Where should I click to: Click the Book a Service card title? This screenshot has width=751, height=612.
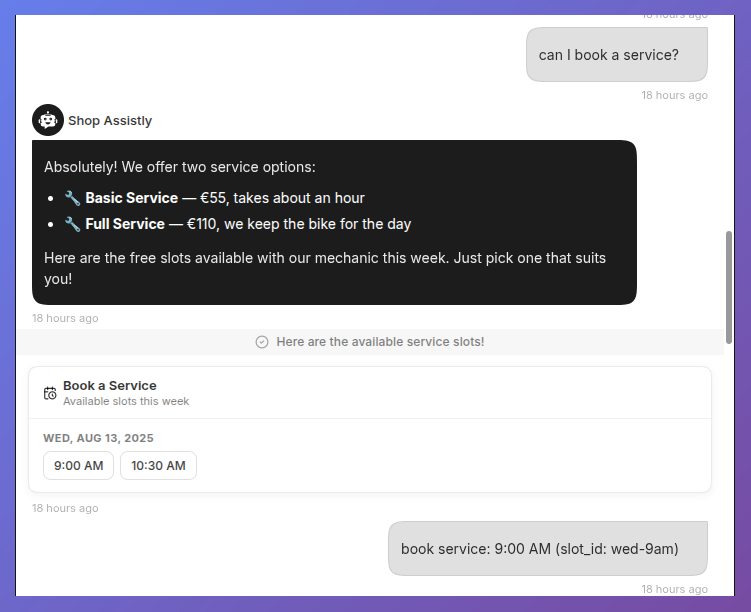click(110, 385)
